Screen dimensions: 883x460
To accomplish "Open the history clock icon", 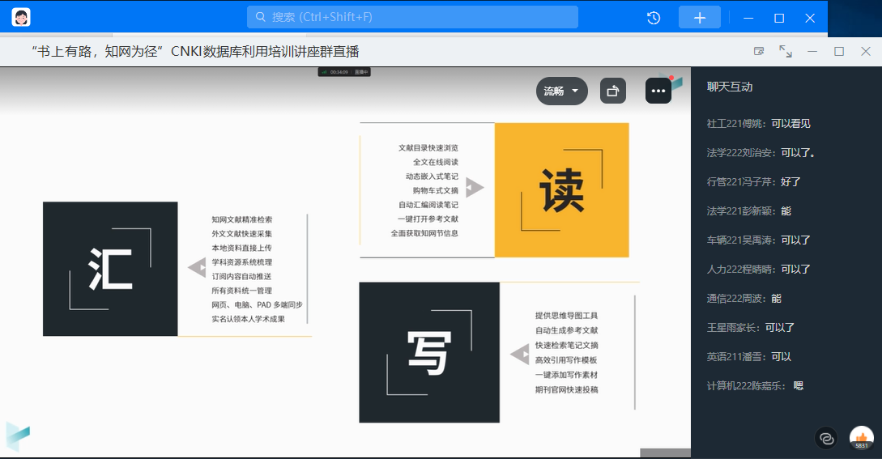I will [653, 17].
